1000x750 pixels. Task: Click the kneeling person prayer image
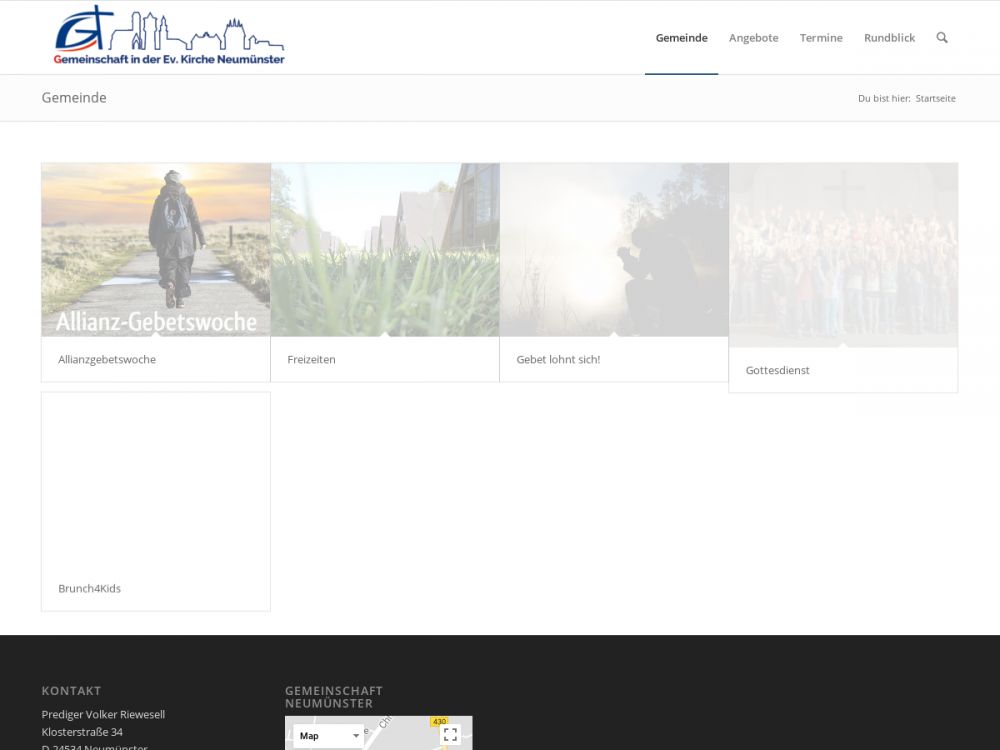pyautogui.click(x=614, y=250)
